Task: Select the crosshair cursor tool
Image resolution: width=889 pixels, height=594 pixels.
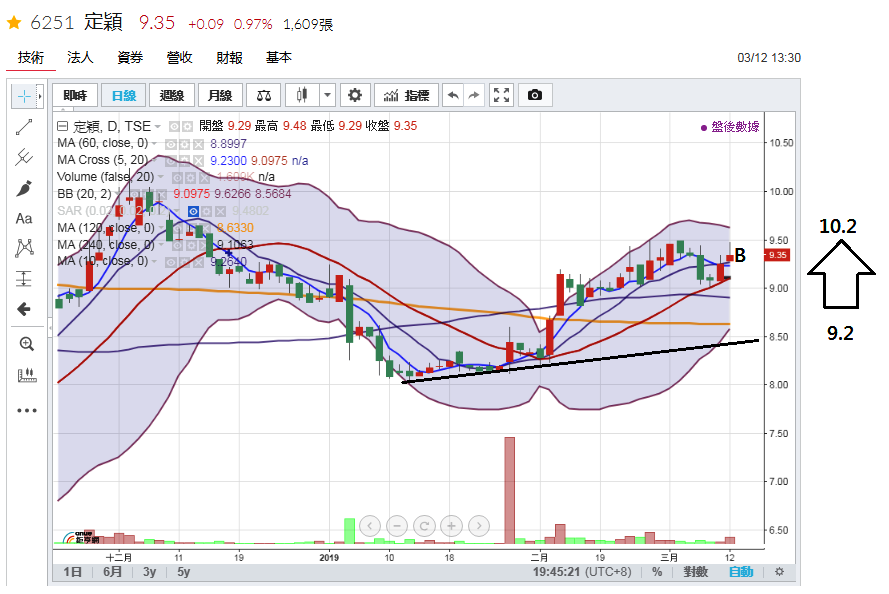Action: [x=24, y=97]
